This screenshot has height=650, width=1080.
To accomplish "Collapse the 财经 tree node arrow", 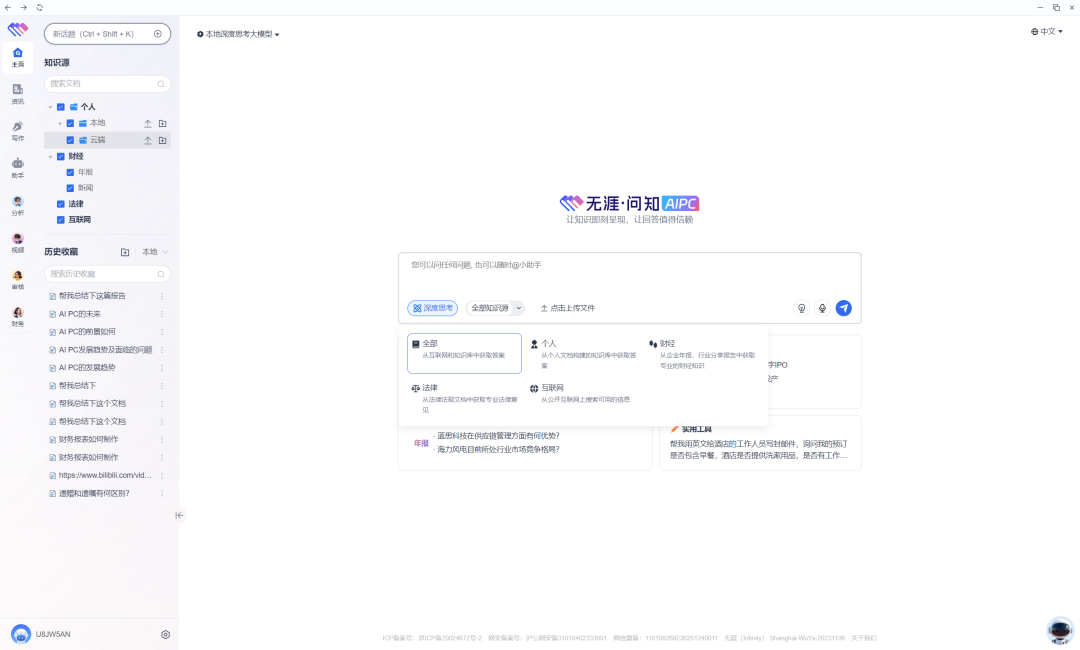I will tap(50, 156).
